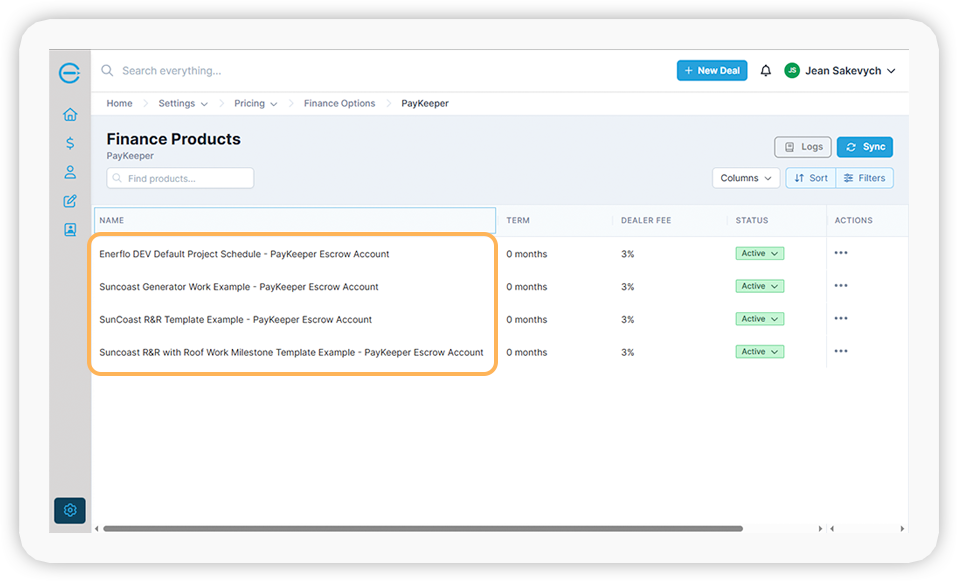Image resolution: width=957 pixels, height=581 pixels.
Task: Click the Contacts person icon in sidebar
Action: pos(69,171)
